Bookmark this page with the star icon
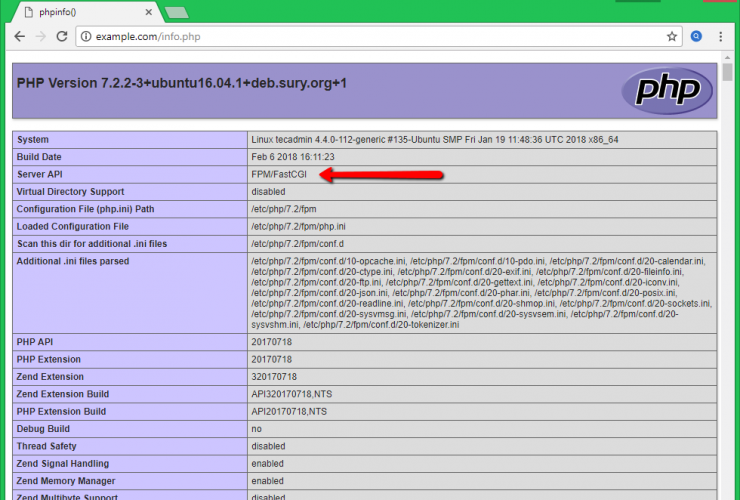This screenshot has height=500, width=740. [672, 36]
